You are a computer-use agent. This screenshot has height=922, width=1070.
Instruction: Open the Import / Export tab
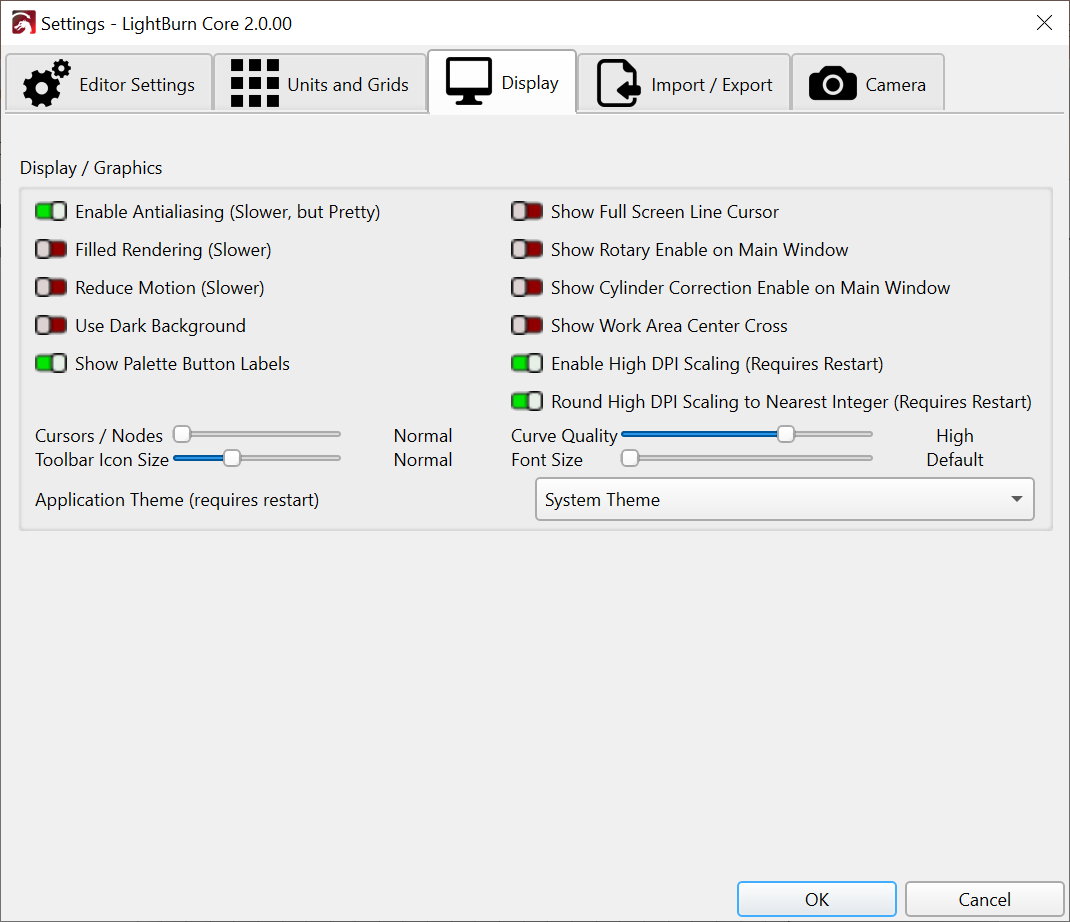pos(684,84)
